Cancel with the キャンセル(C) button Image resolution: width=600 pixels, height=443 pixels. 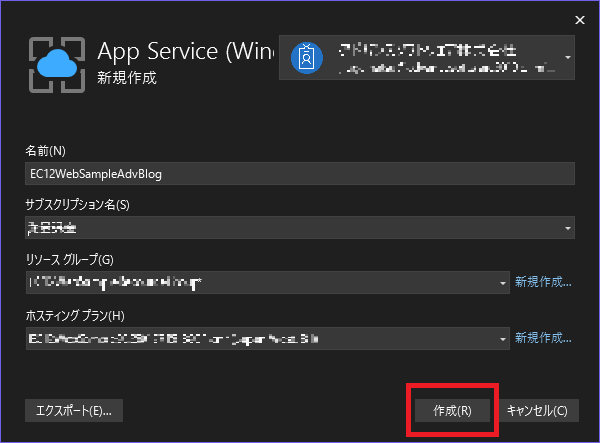click(x=537, y=410)
